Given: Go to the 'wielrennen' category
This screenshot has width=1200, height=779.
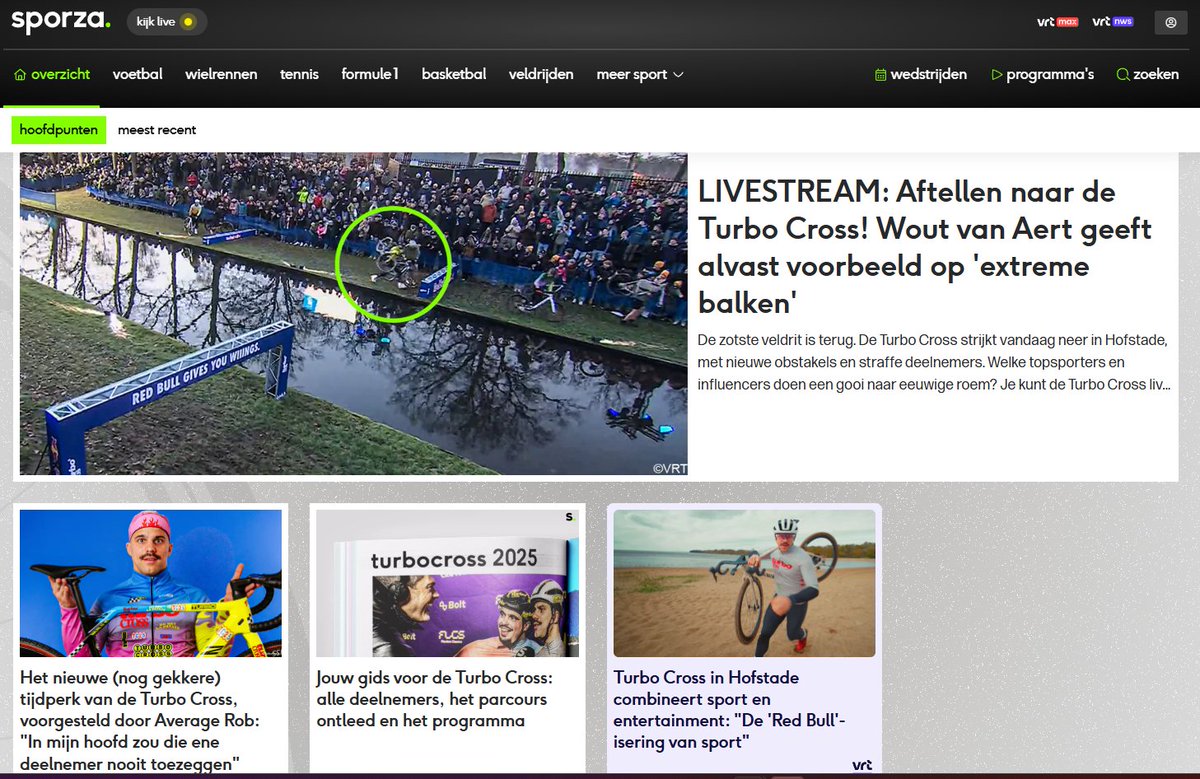Looking at the screenshot, I should (x=221, y=74).
